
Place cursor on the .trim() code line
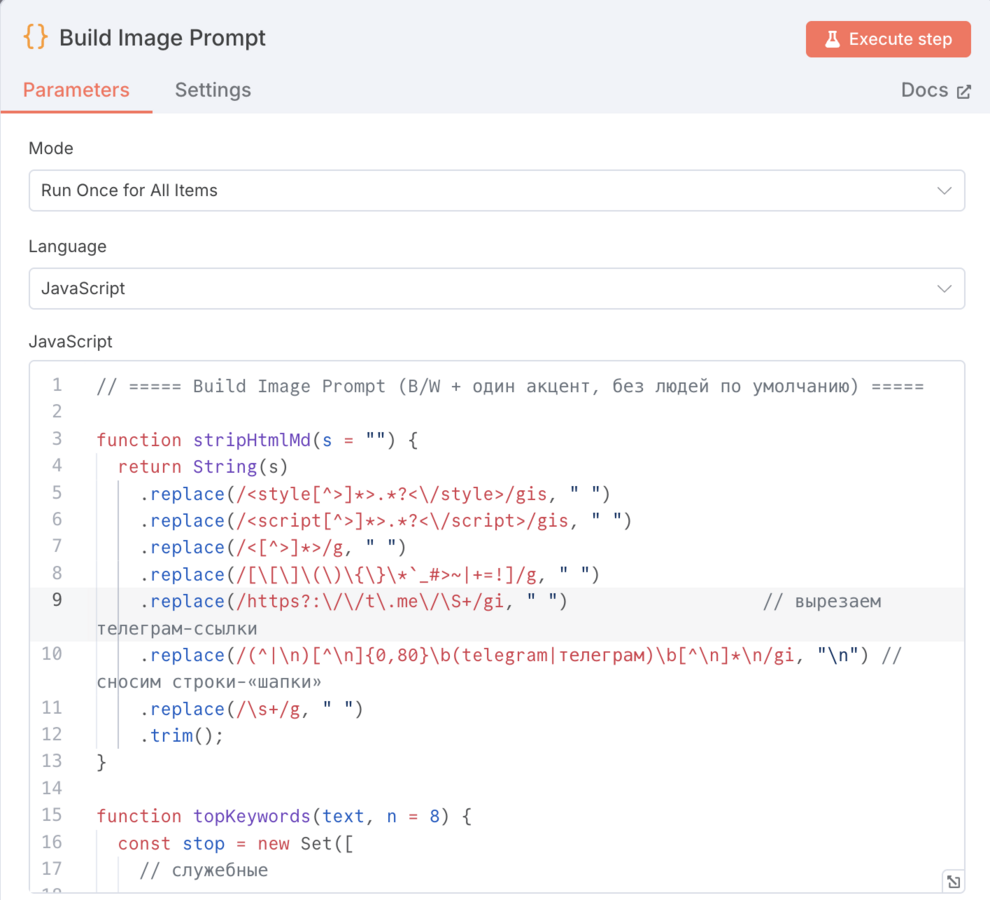(x=182, y=736)
